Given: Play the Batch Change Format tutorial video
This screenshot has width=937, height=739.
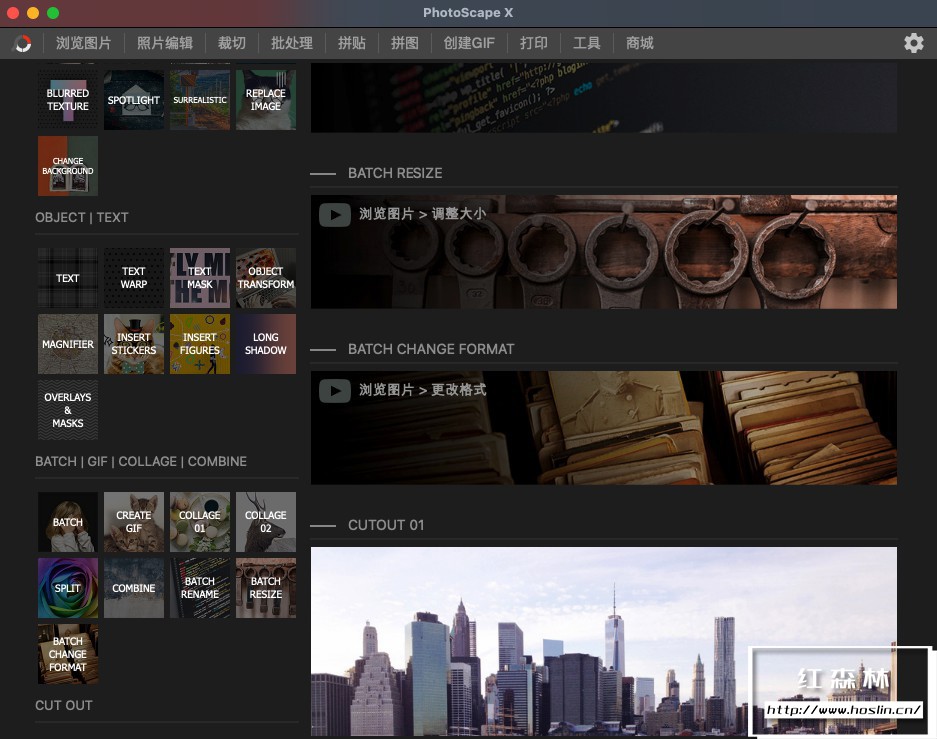Looking at the screenshot, I should click(x=335, y=390).
